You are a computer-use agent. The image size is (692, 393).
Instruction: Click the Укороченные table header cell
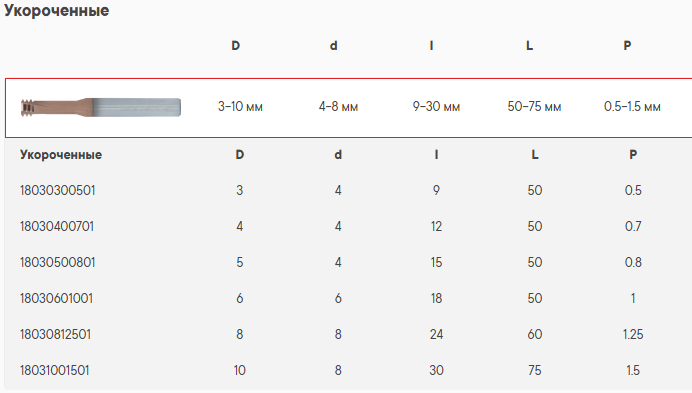[61, 155]
